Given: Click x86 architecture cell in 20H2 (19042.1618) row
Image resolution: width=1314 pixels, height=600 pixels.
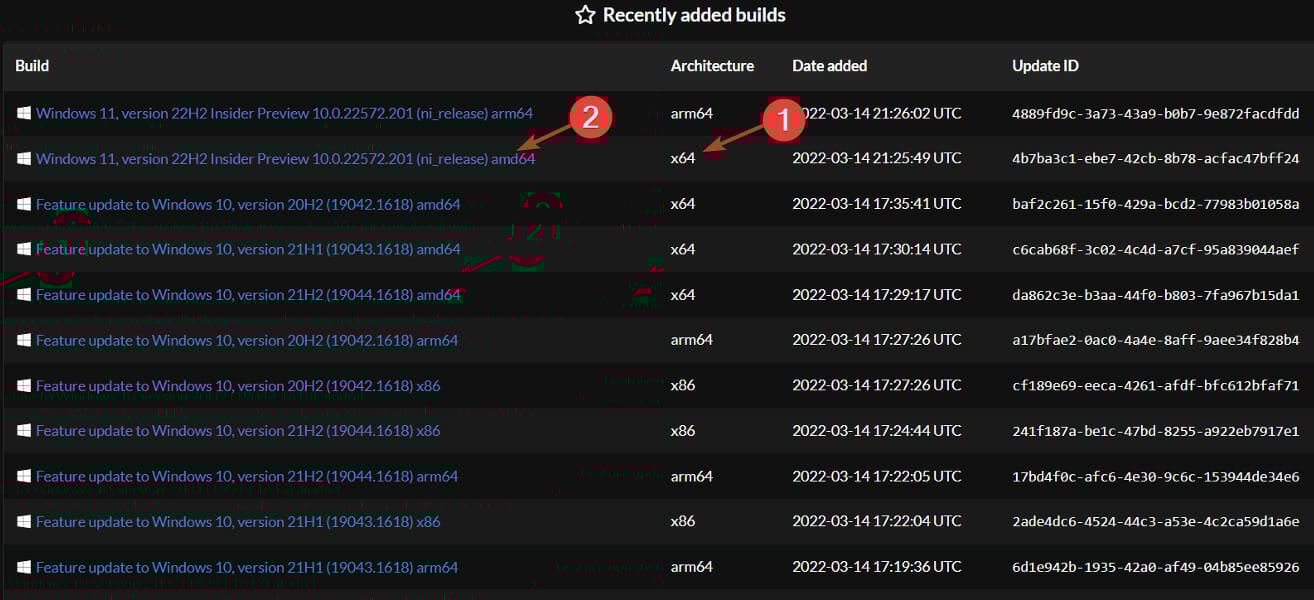Looking at the screenshot, I should (x=683, y=386).
